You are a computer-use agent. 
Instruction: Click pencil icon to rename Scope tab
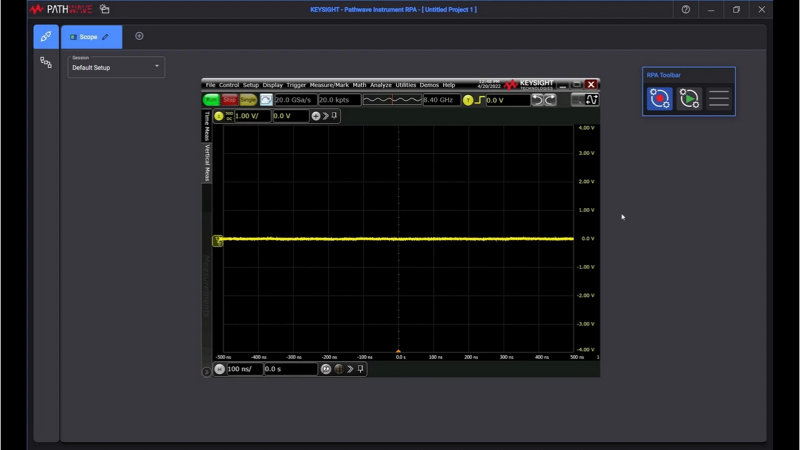click(105, 37)
